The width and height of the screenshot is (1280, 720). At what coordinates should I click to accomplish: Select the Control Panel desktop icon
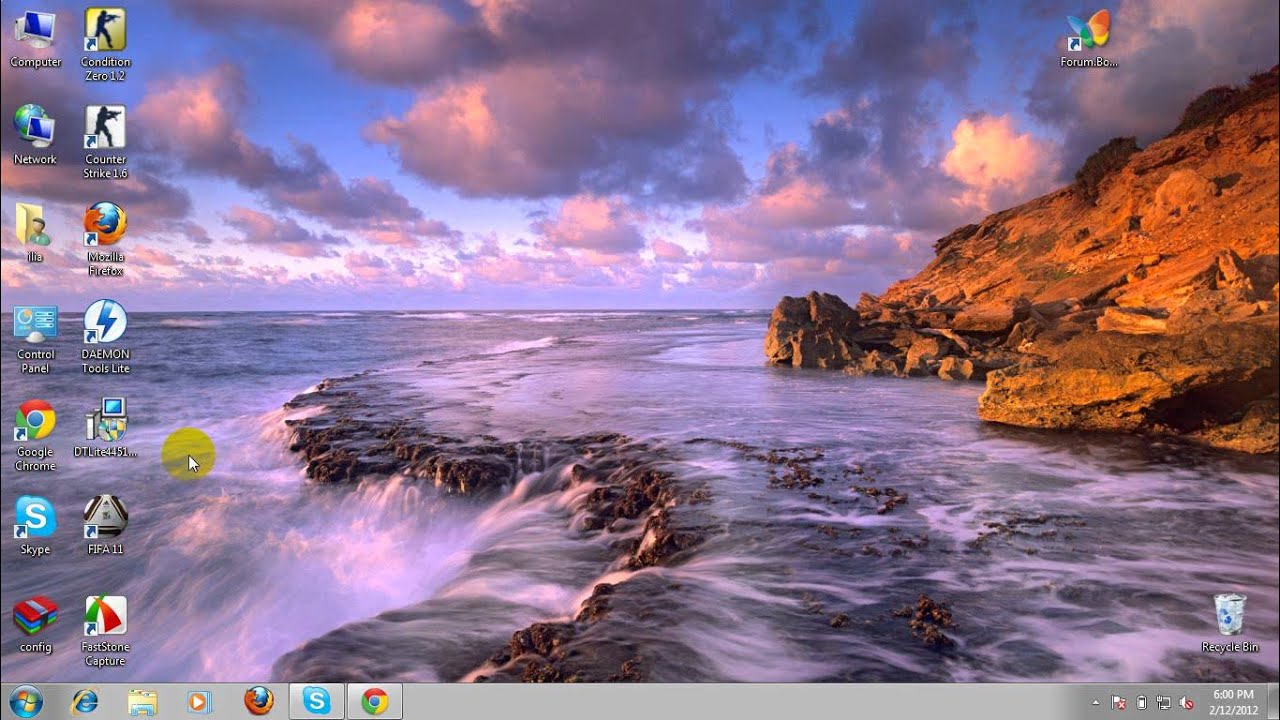(35, 337)
